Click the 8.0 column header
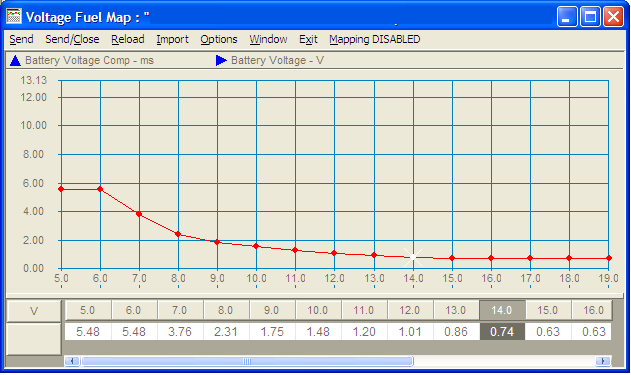This screenshot has width=631, height=375. pos(226,310)
